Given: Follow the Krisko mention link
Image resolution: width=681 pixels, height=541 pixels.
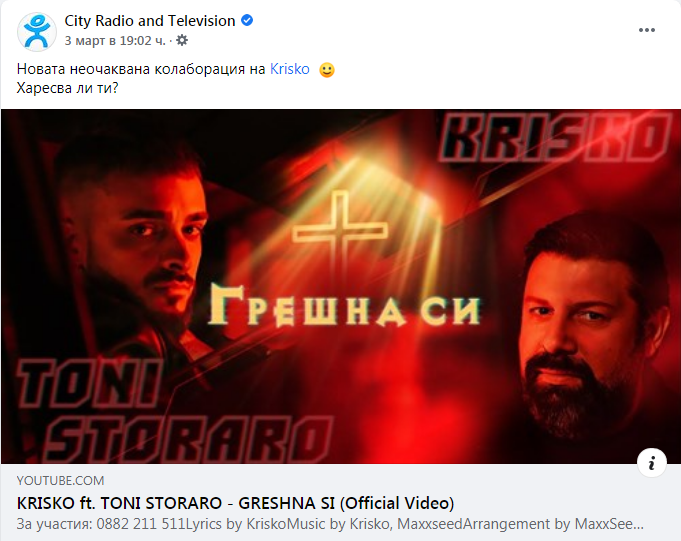Looking at the screenshot, I should [x=290, y=69].
